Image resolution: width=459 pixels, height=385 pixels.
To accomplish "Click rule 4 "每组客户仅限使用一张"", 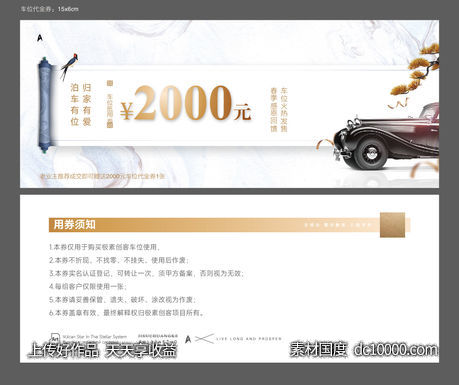I will (88, 286).
